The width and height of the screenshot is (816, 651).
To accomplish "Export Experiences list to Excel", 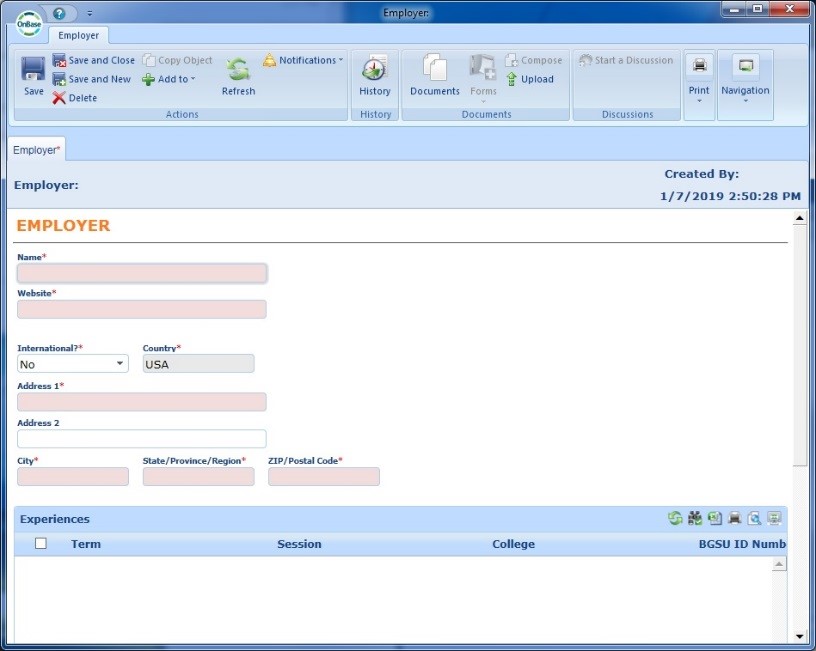I will [715, 518].
